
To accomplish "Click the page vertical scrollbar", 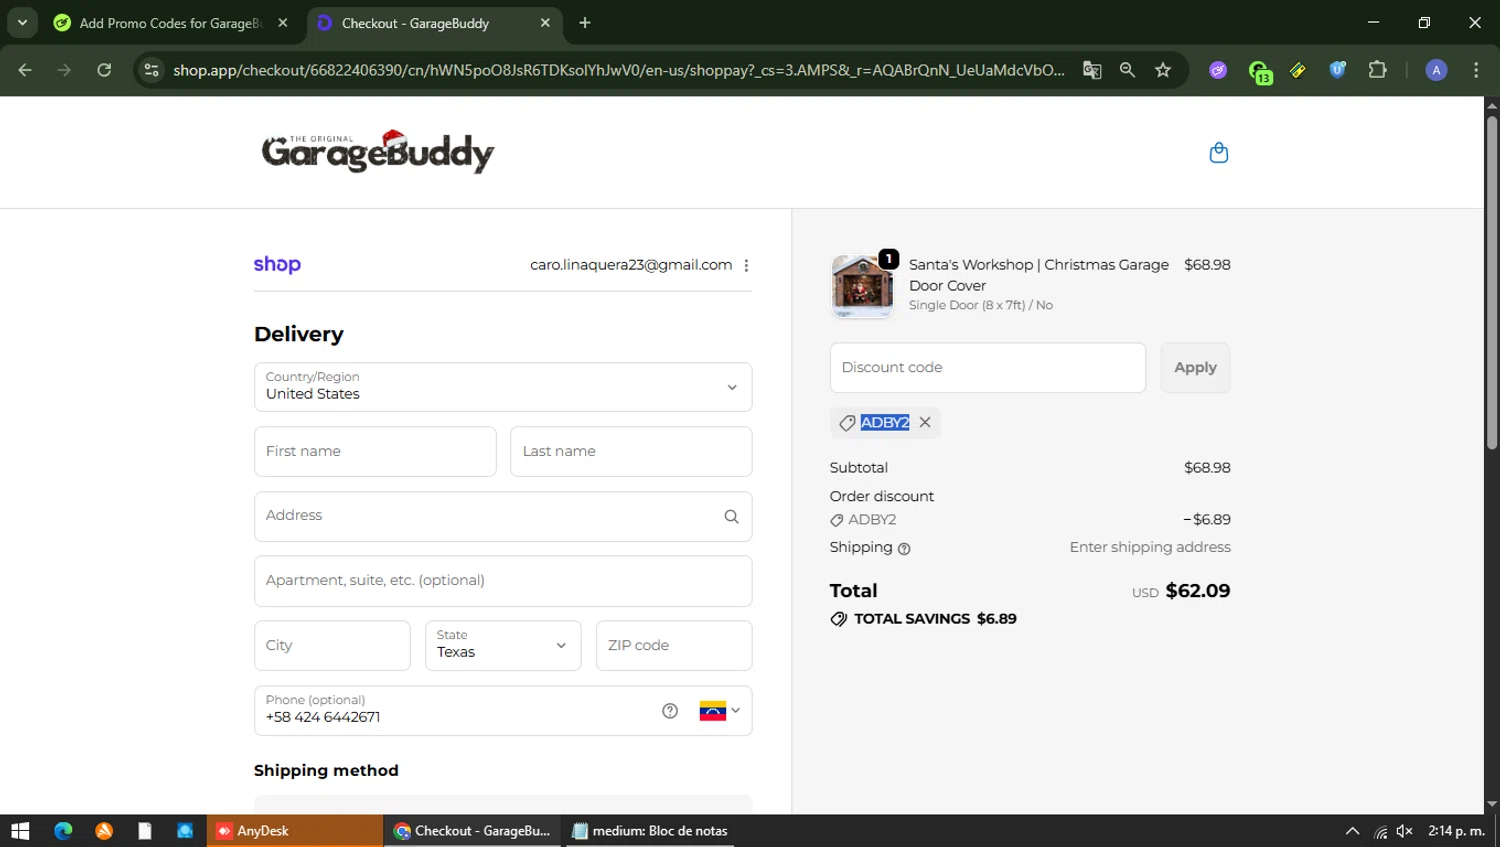I will click(x=1491, y=284).
